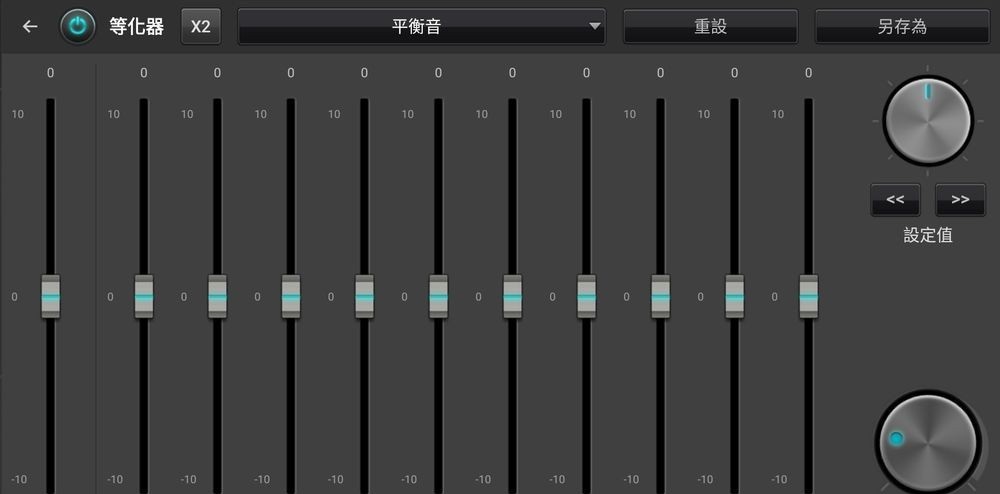Click the lower right rotary knob

926,442
